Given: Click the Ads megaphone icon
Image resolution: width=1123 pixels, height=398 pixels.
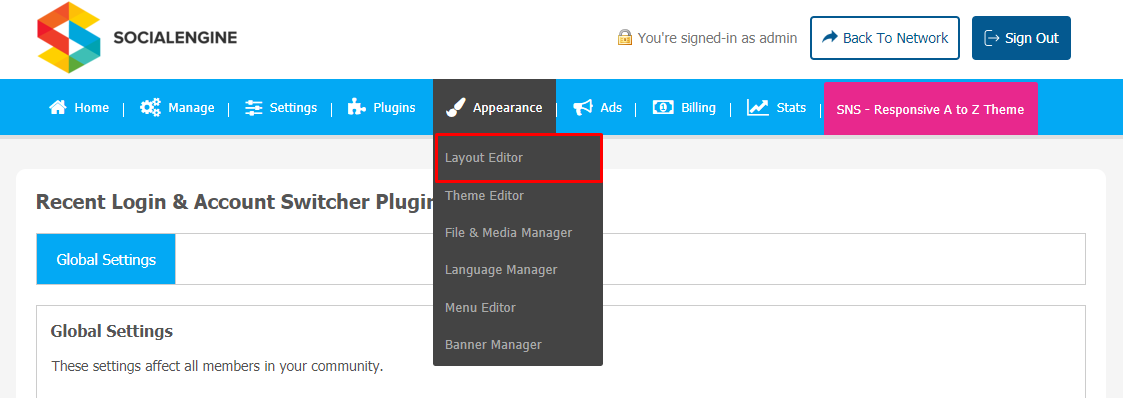Looking at the screenshot, I should click(x=582, y=107).
